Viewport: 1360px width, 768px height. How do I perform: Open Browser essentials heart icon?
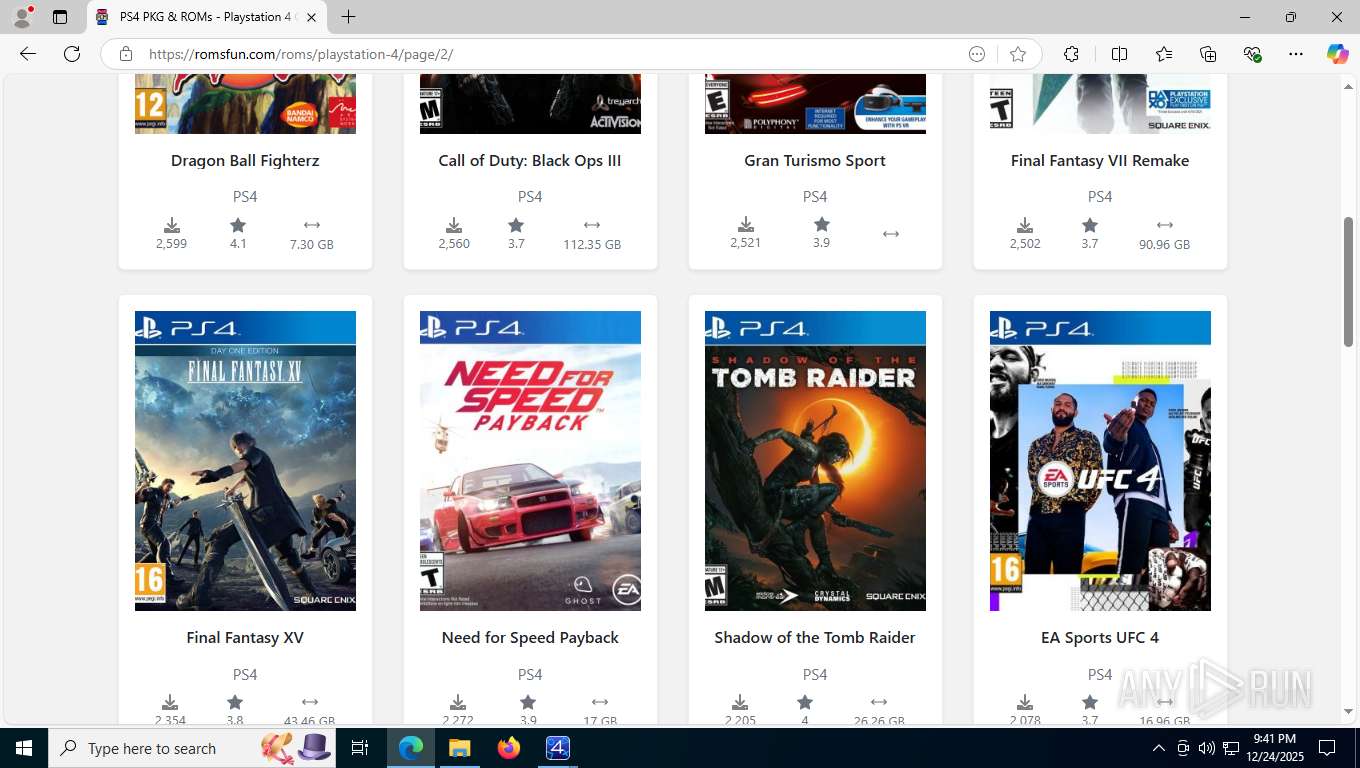pos(1252,54)
